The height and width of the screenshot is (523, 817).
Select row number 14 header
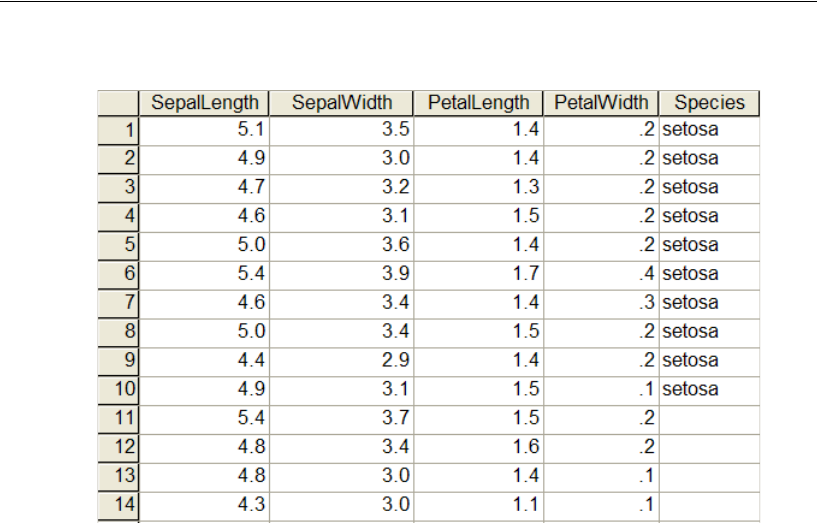click(x=119, y=503)
